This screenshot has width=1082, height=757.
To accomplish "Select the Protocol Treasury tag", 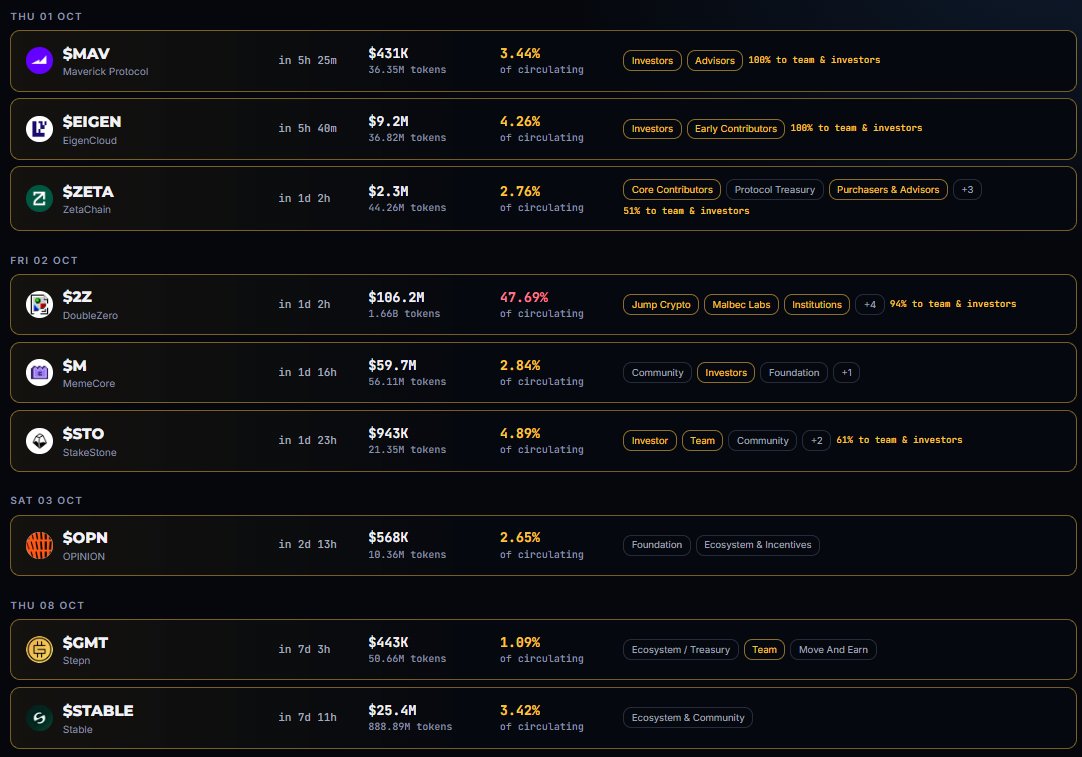I will click(774, 190).
